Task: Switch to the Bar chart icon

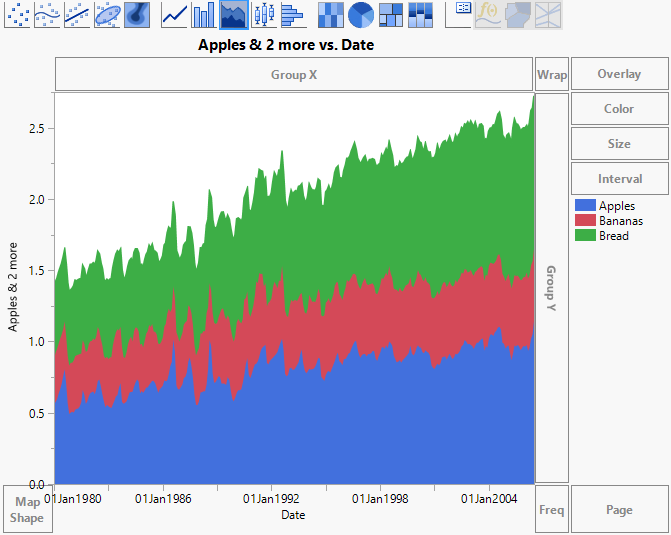Action: tap(204, 14)
